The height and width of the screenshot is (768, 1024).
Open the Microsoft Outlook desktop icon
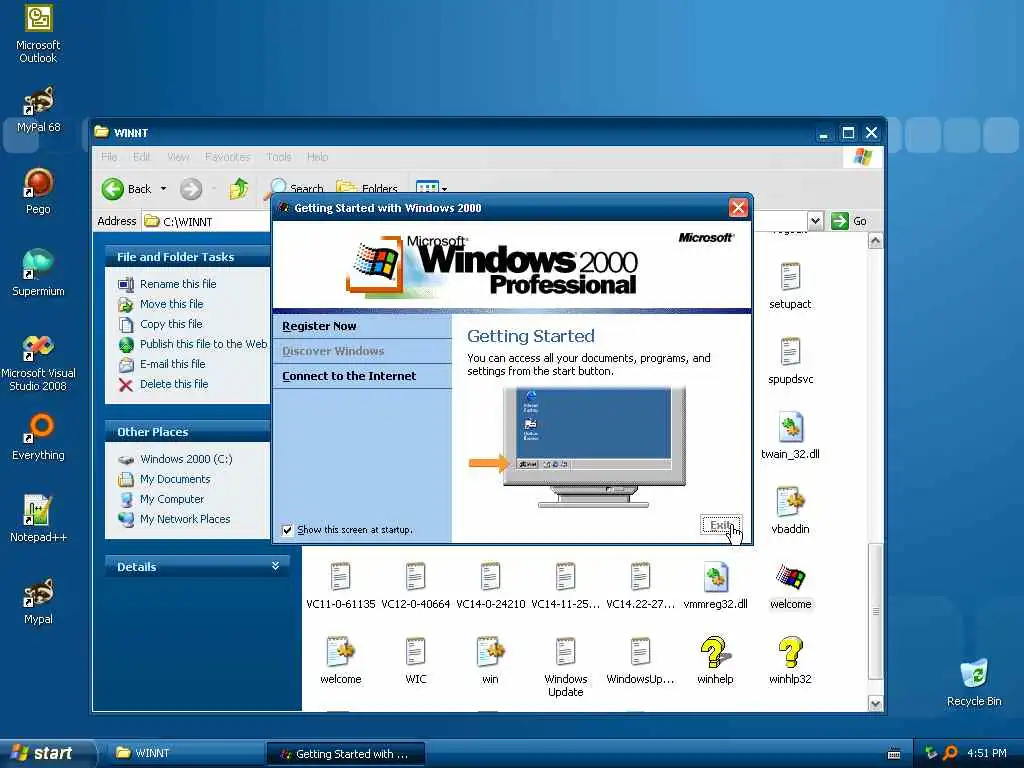click(x=38, y=33)
